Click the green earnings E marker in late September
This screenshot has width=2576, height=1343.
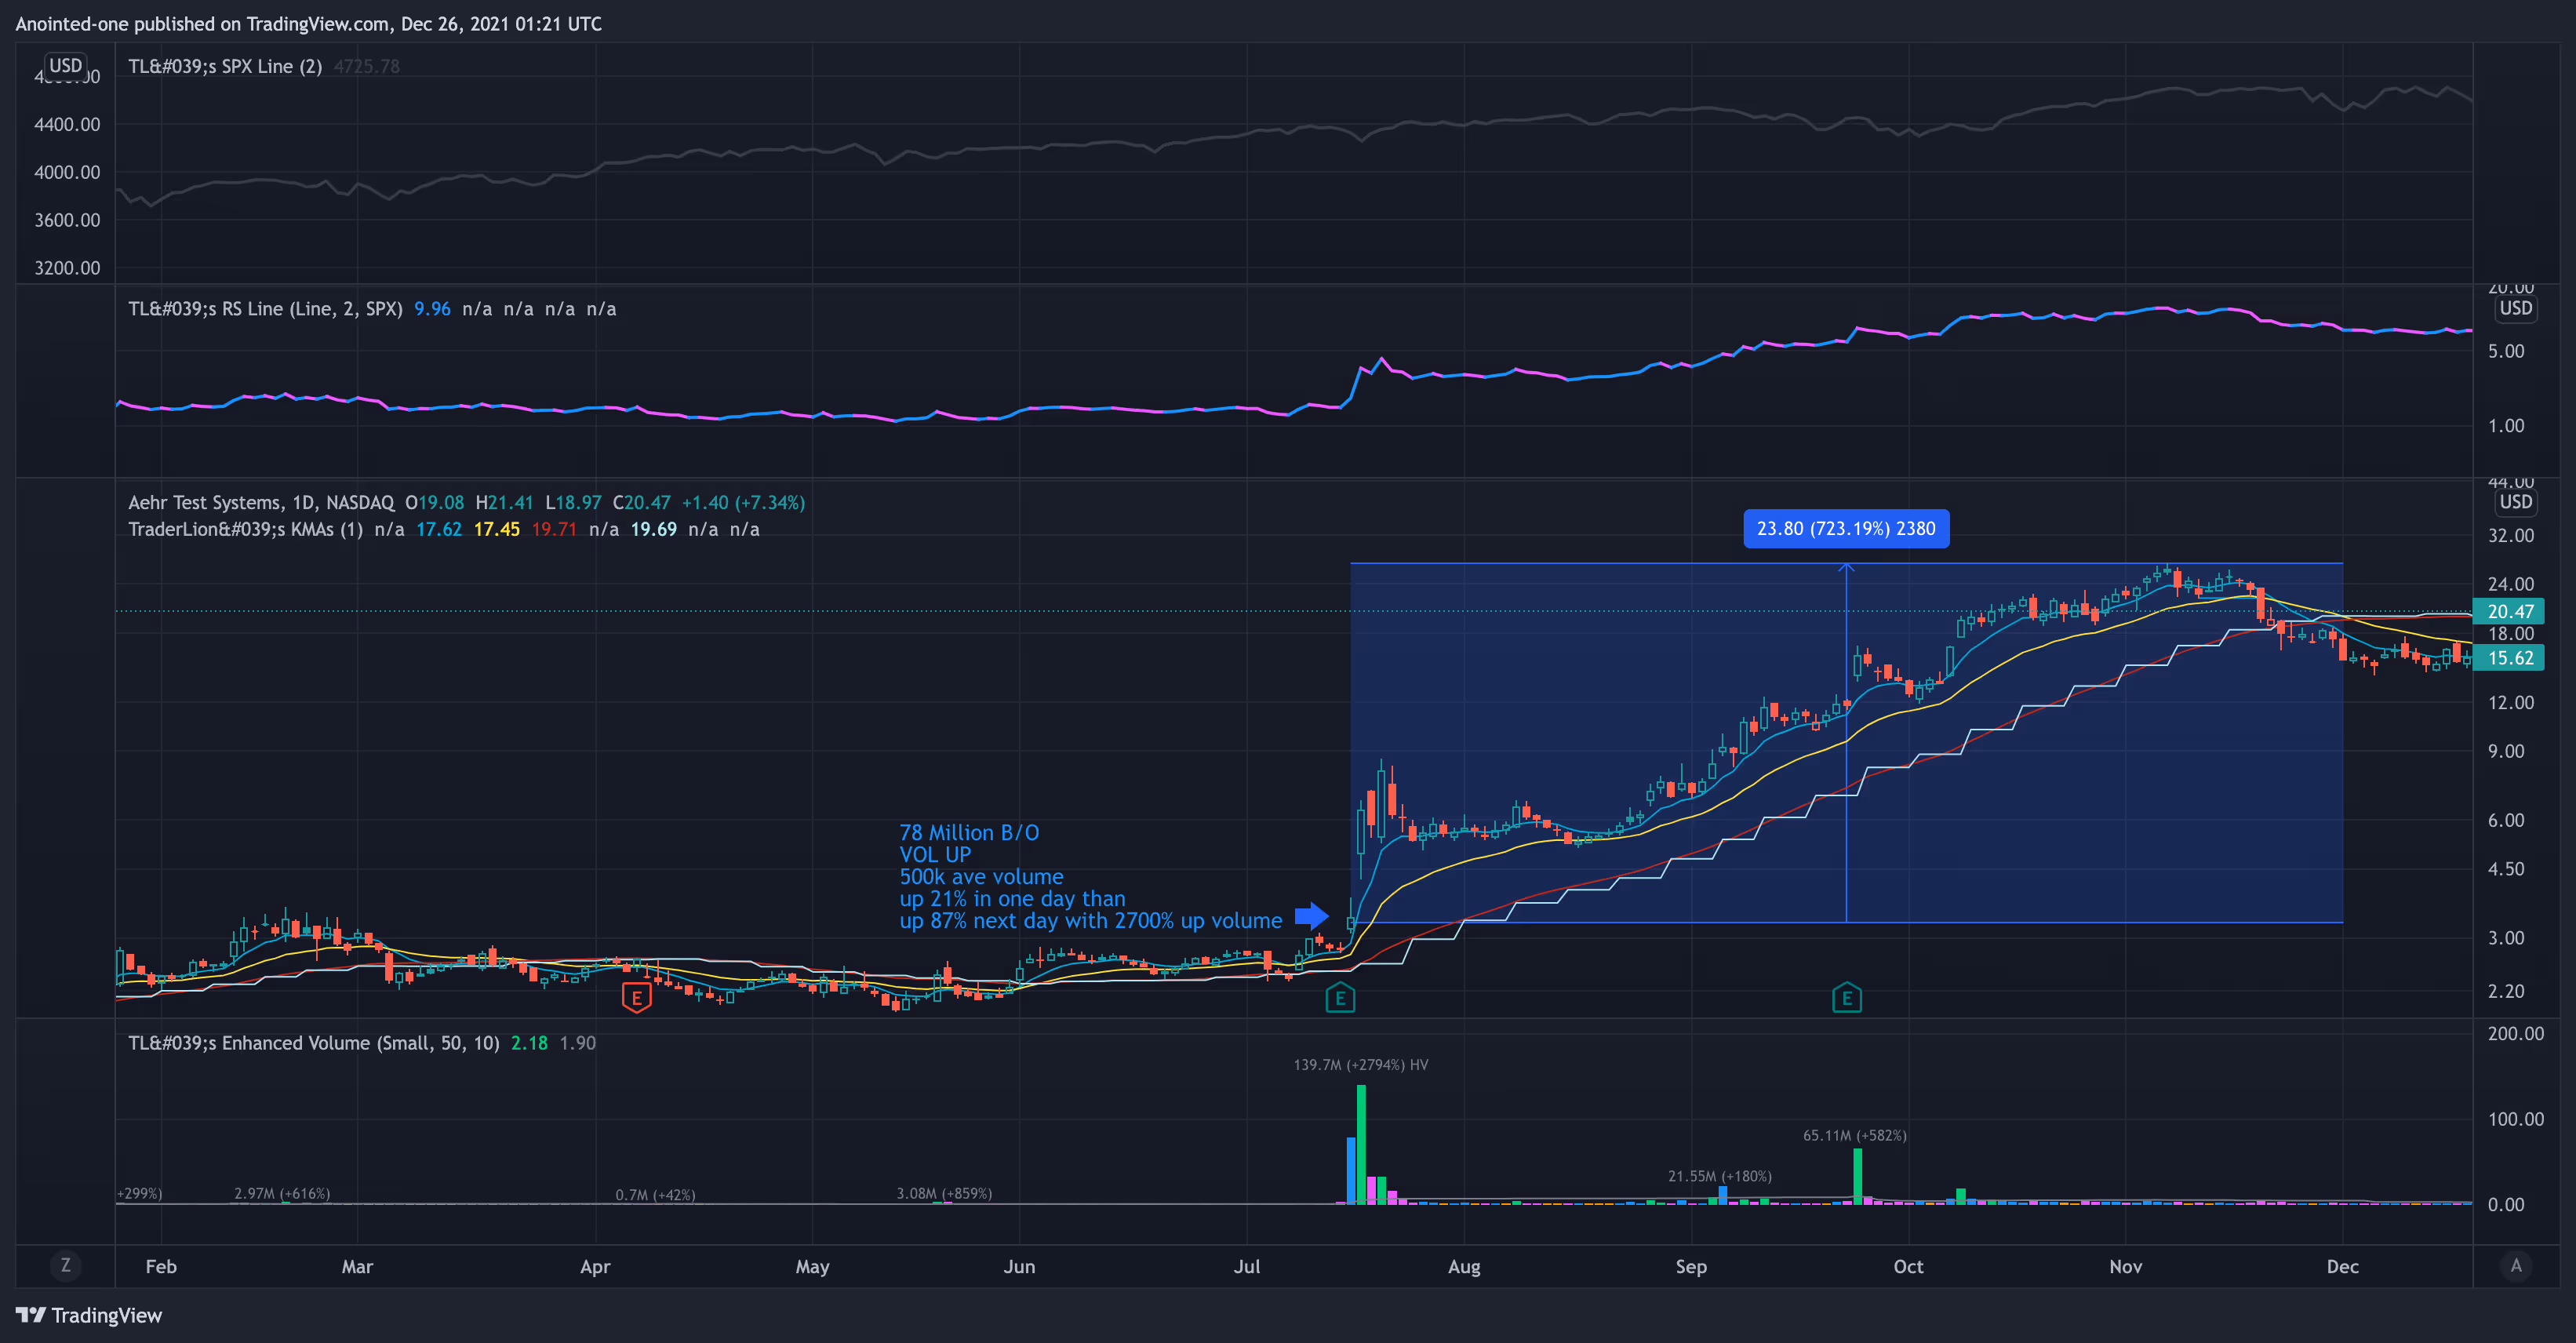[x=1846, y=997]
